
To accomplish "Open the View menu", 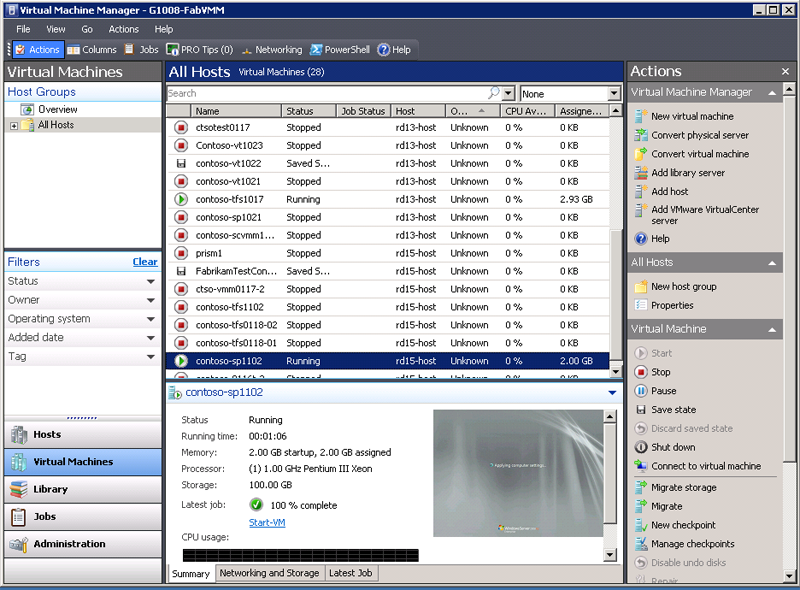I will coord(56,29).
